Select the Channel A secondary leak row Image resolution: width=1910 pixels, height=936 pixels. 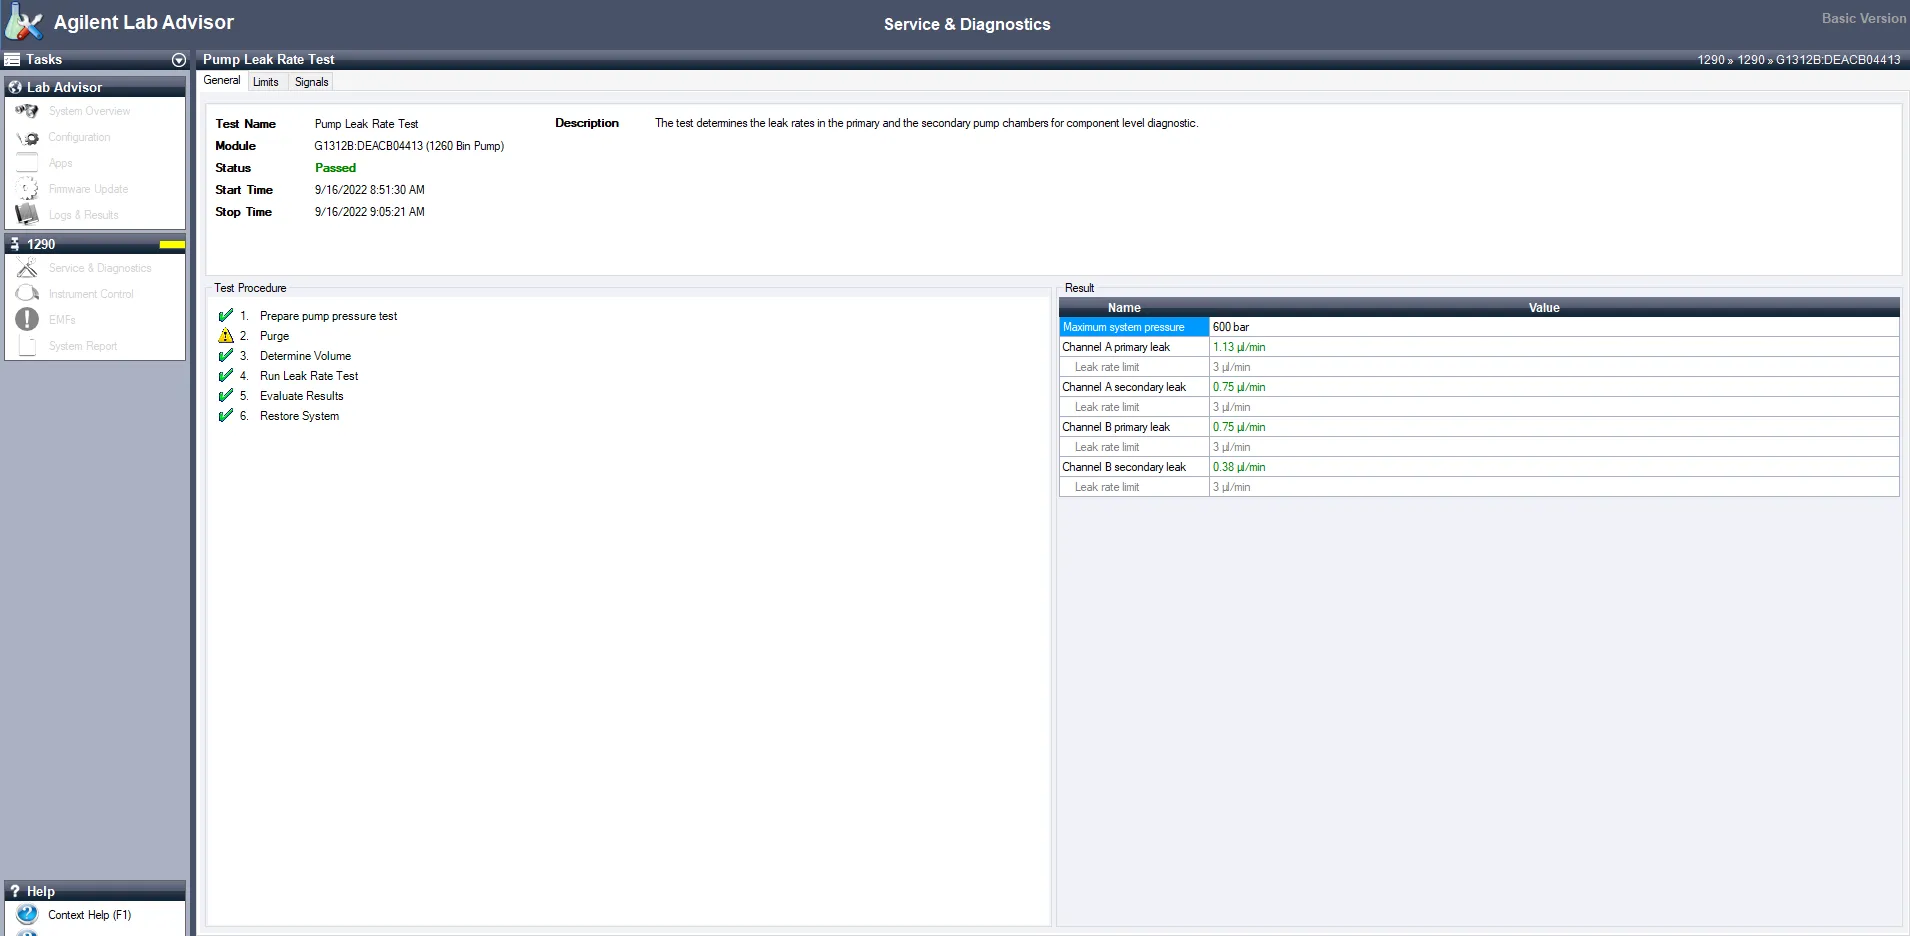tap(1479, 387)
